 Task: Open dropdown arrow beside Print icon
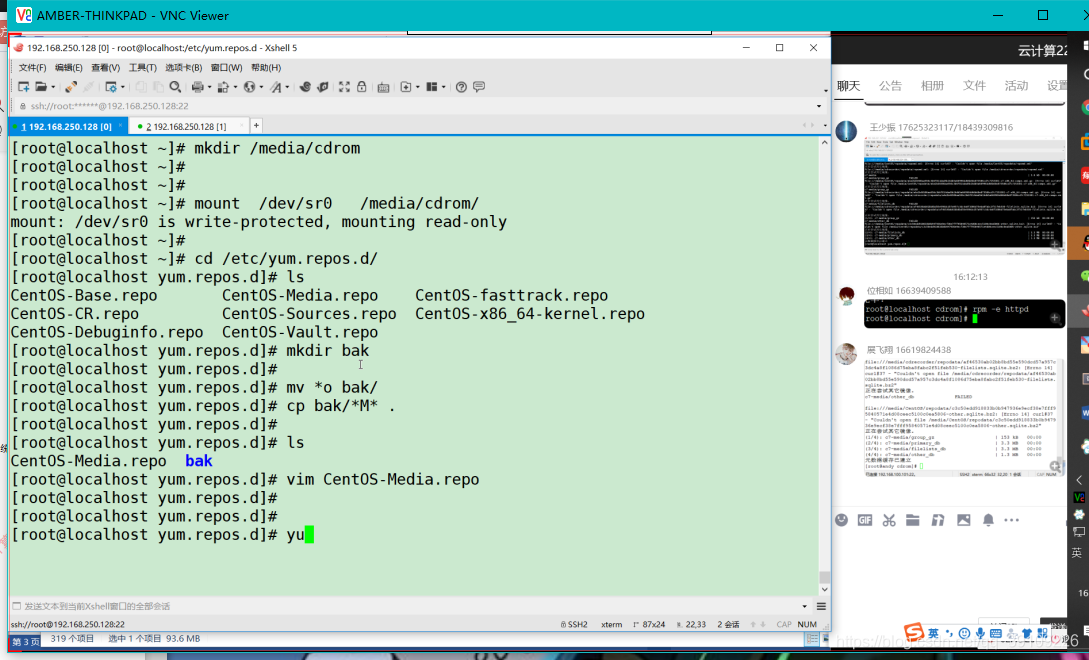(209, 88)
